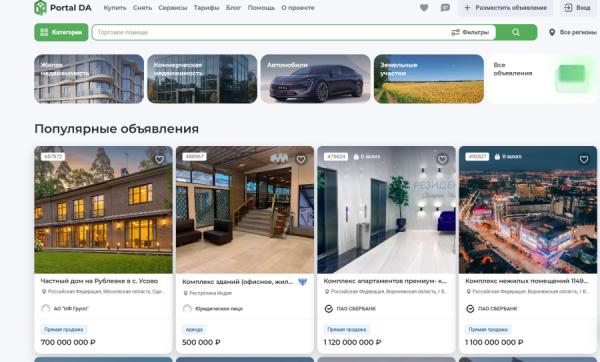Click the blue emblem on Комплекс зданий card
600x362 pixels.
tap(303, 282)
